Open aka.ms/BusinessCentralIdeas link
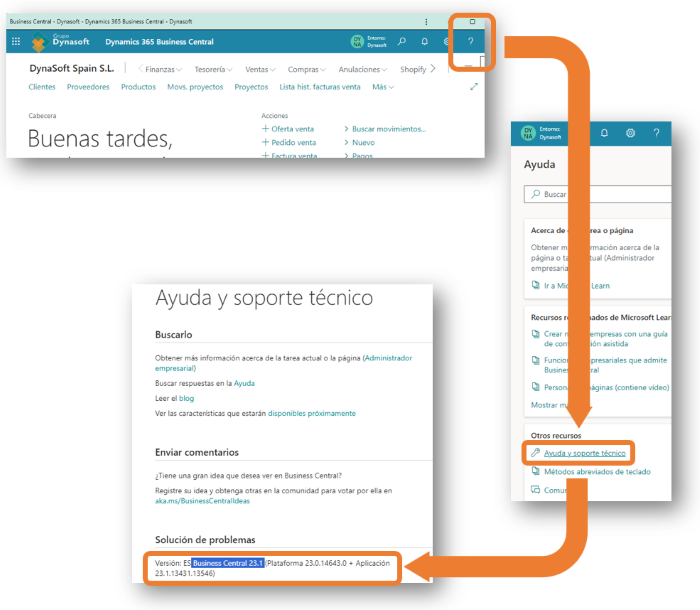This screenshot has height=610, width=700. (202, 501)
